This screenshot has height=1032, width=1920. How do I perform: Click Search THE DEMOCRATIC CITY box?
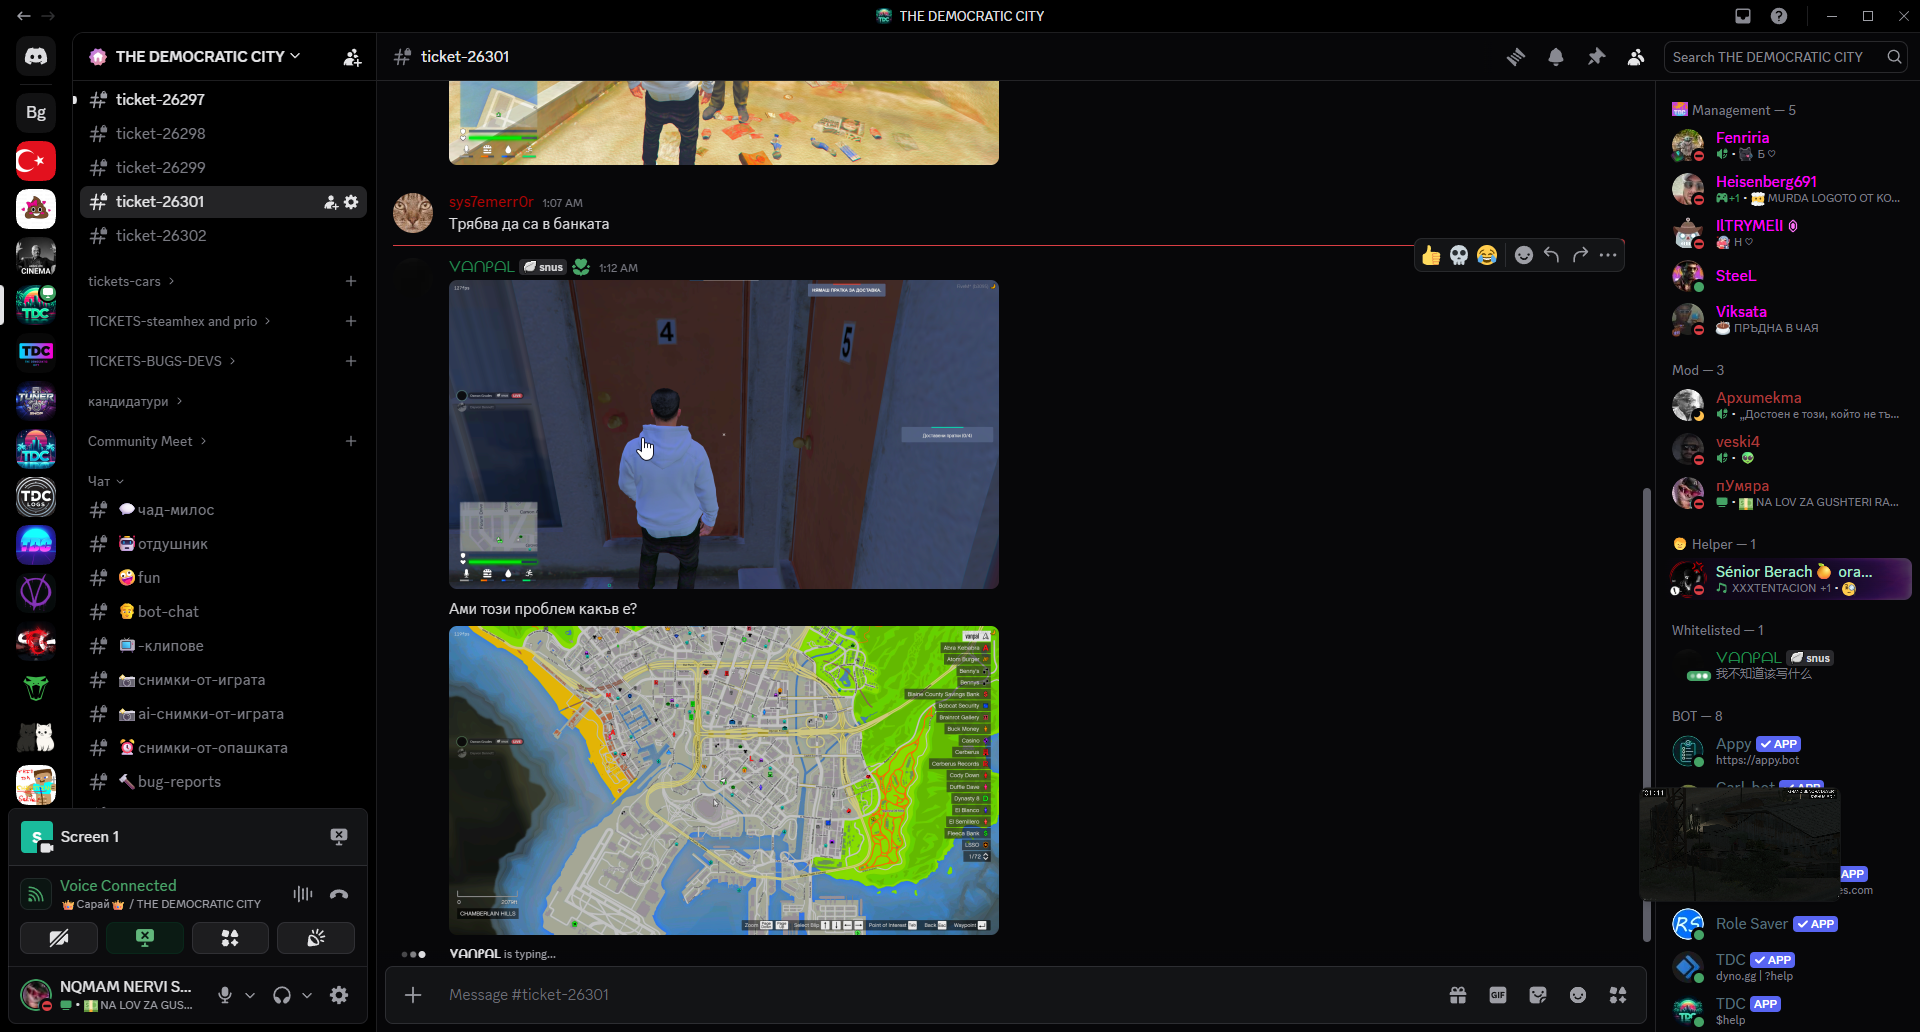click(1785, 57)
